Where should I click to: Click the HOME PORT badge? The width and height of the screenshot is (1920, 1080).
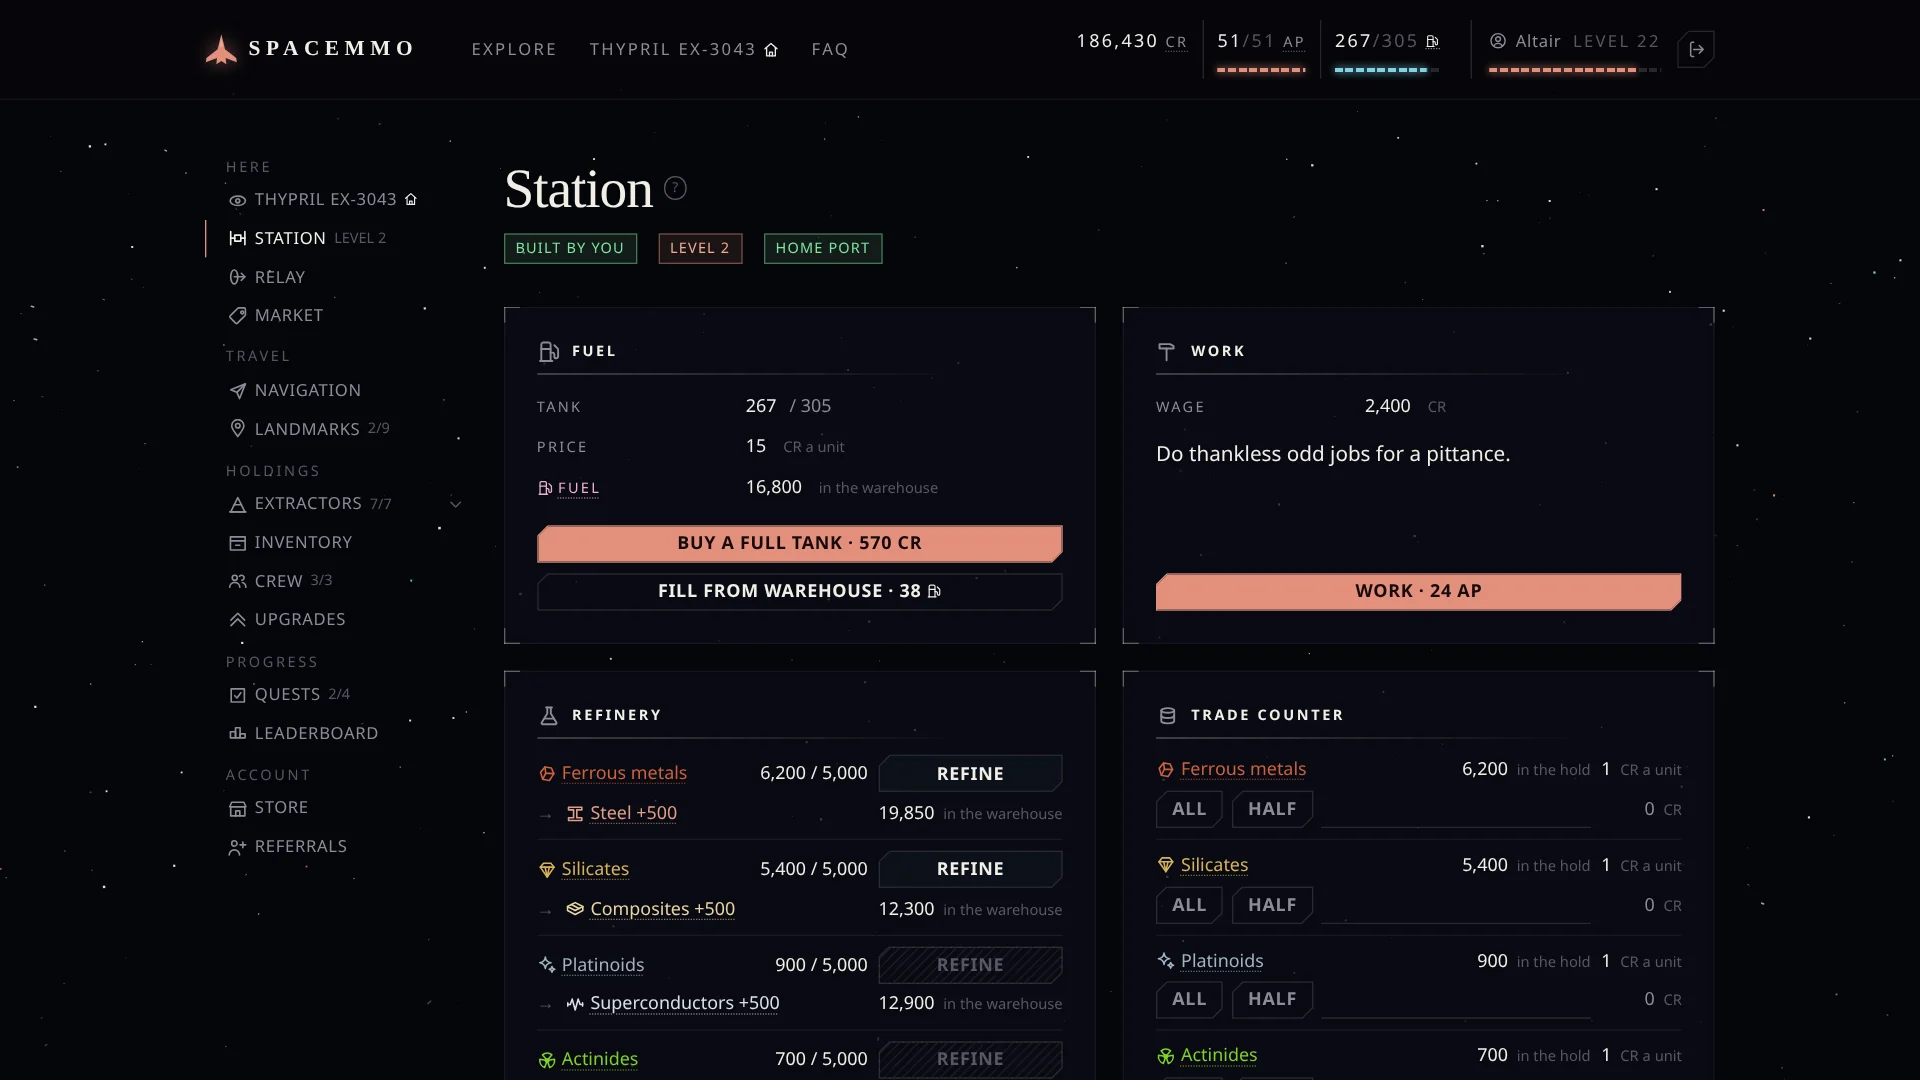pyautogui.click(x=822, y=248)
